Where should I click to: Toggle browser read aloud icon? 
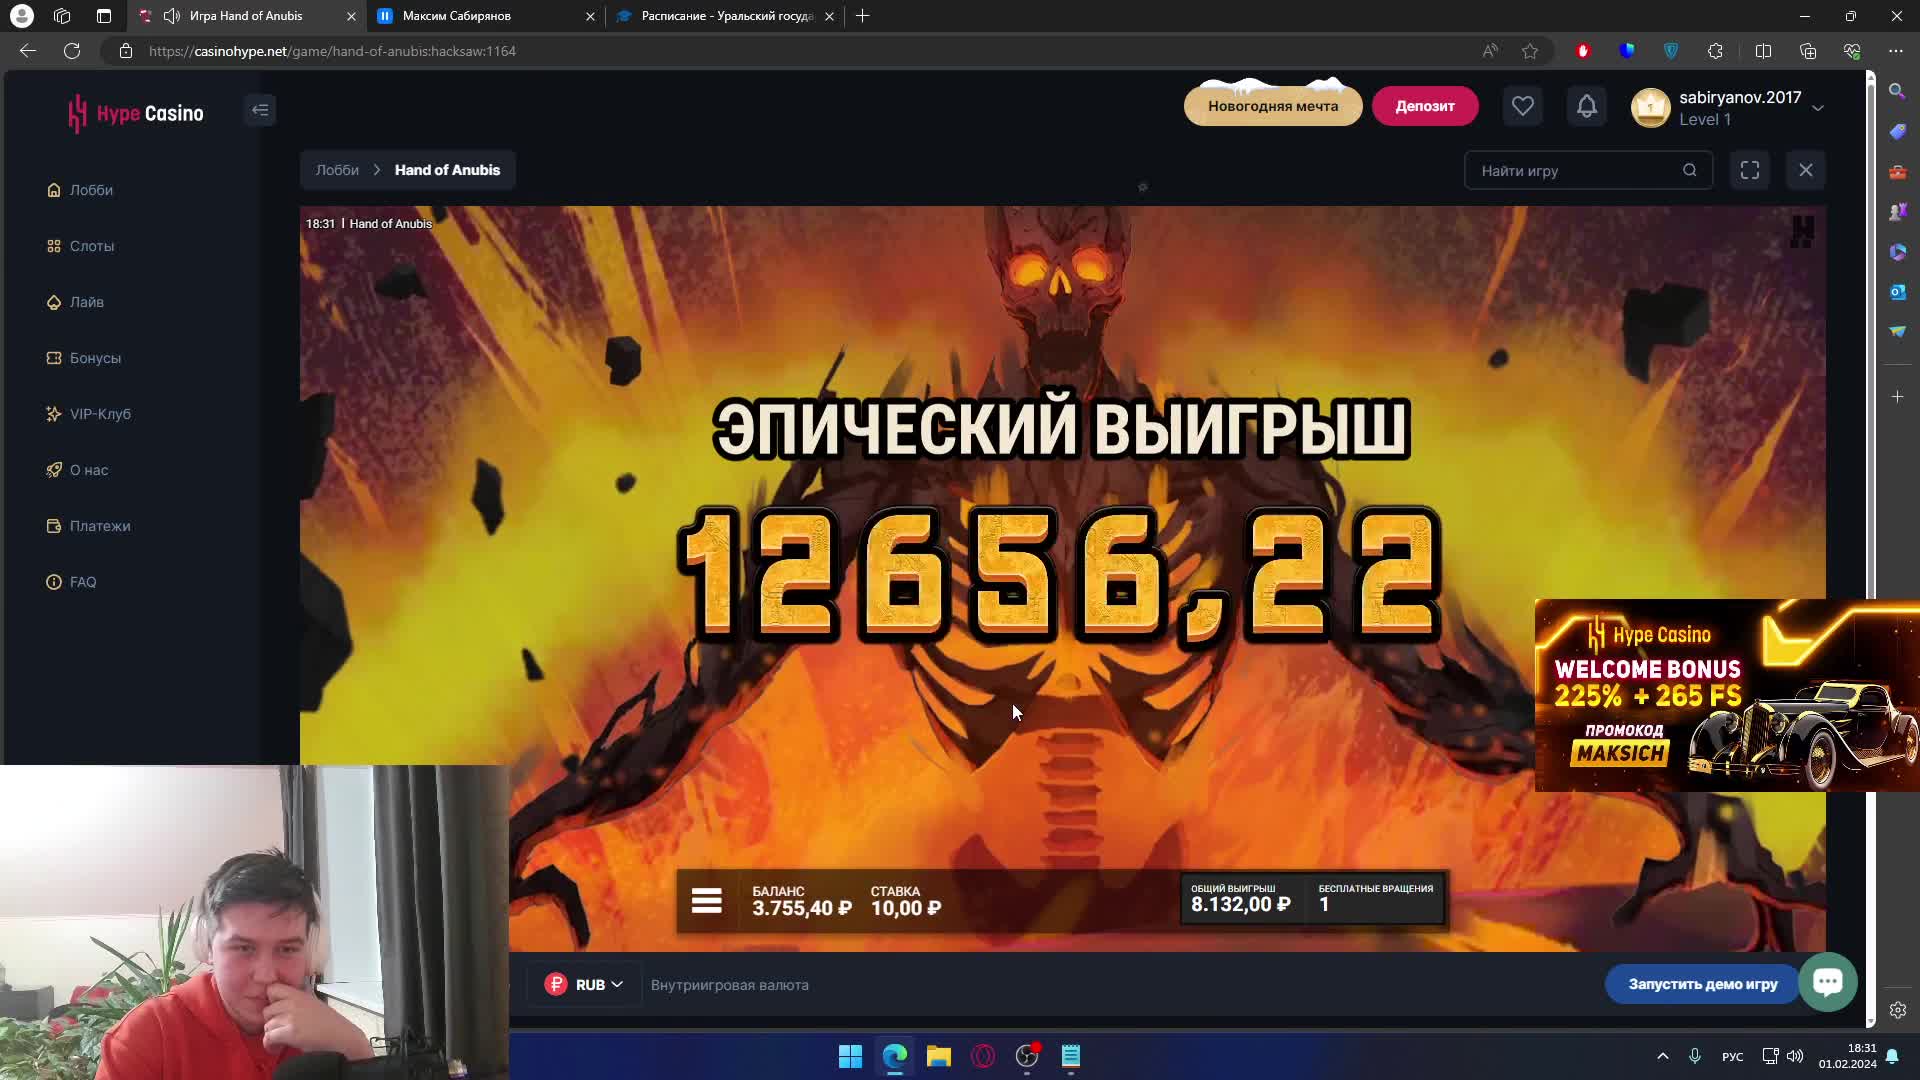point(1490,51)
